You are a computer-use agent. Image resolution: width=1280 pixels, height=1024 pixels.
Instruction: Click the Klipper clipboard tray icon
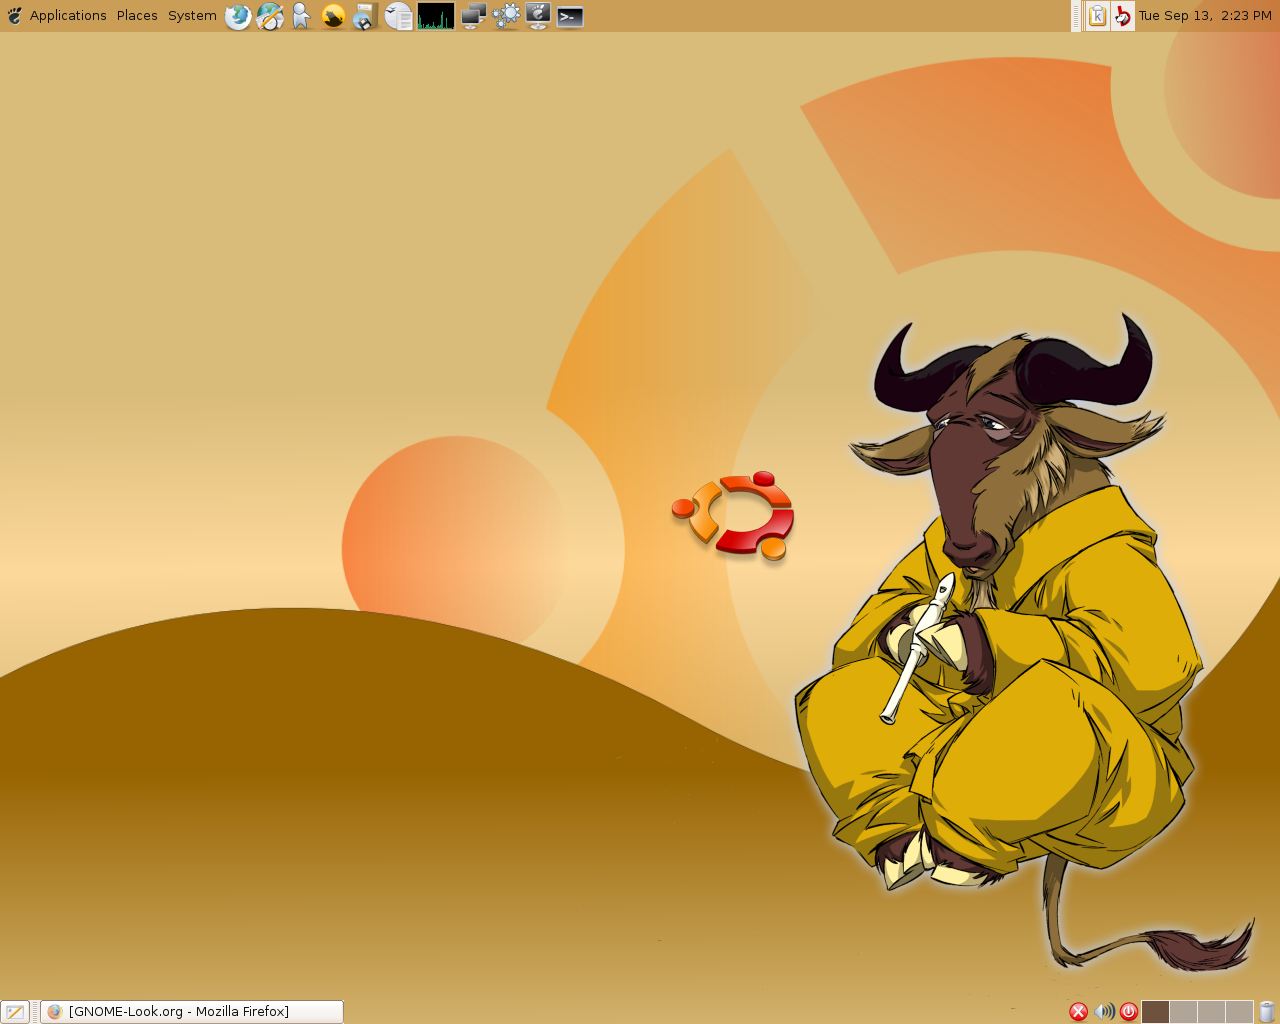tap(1097, 16)
